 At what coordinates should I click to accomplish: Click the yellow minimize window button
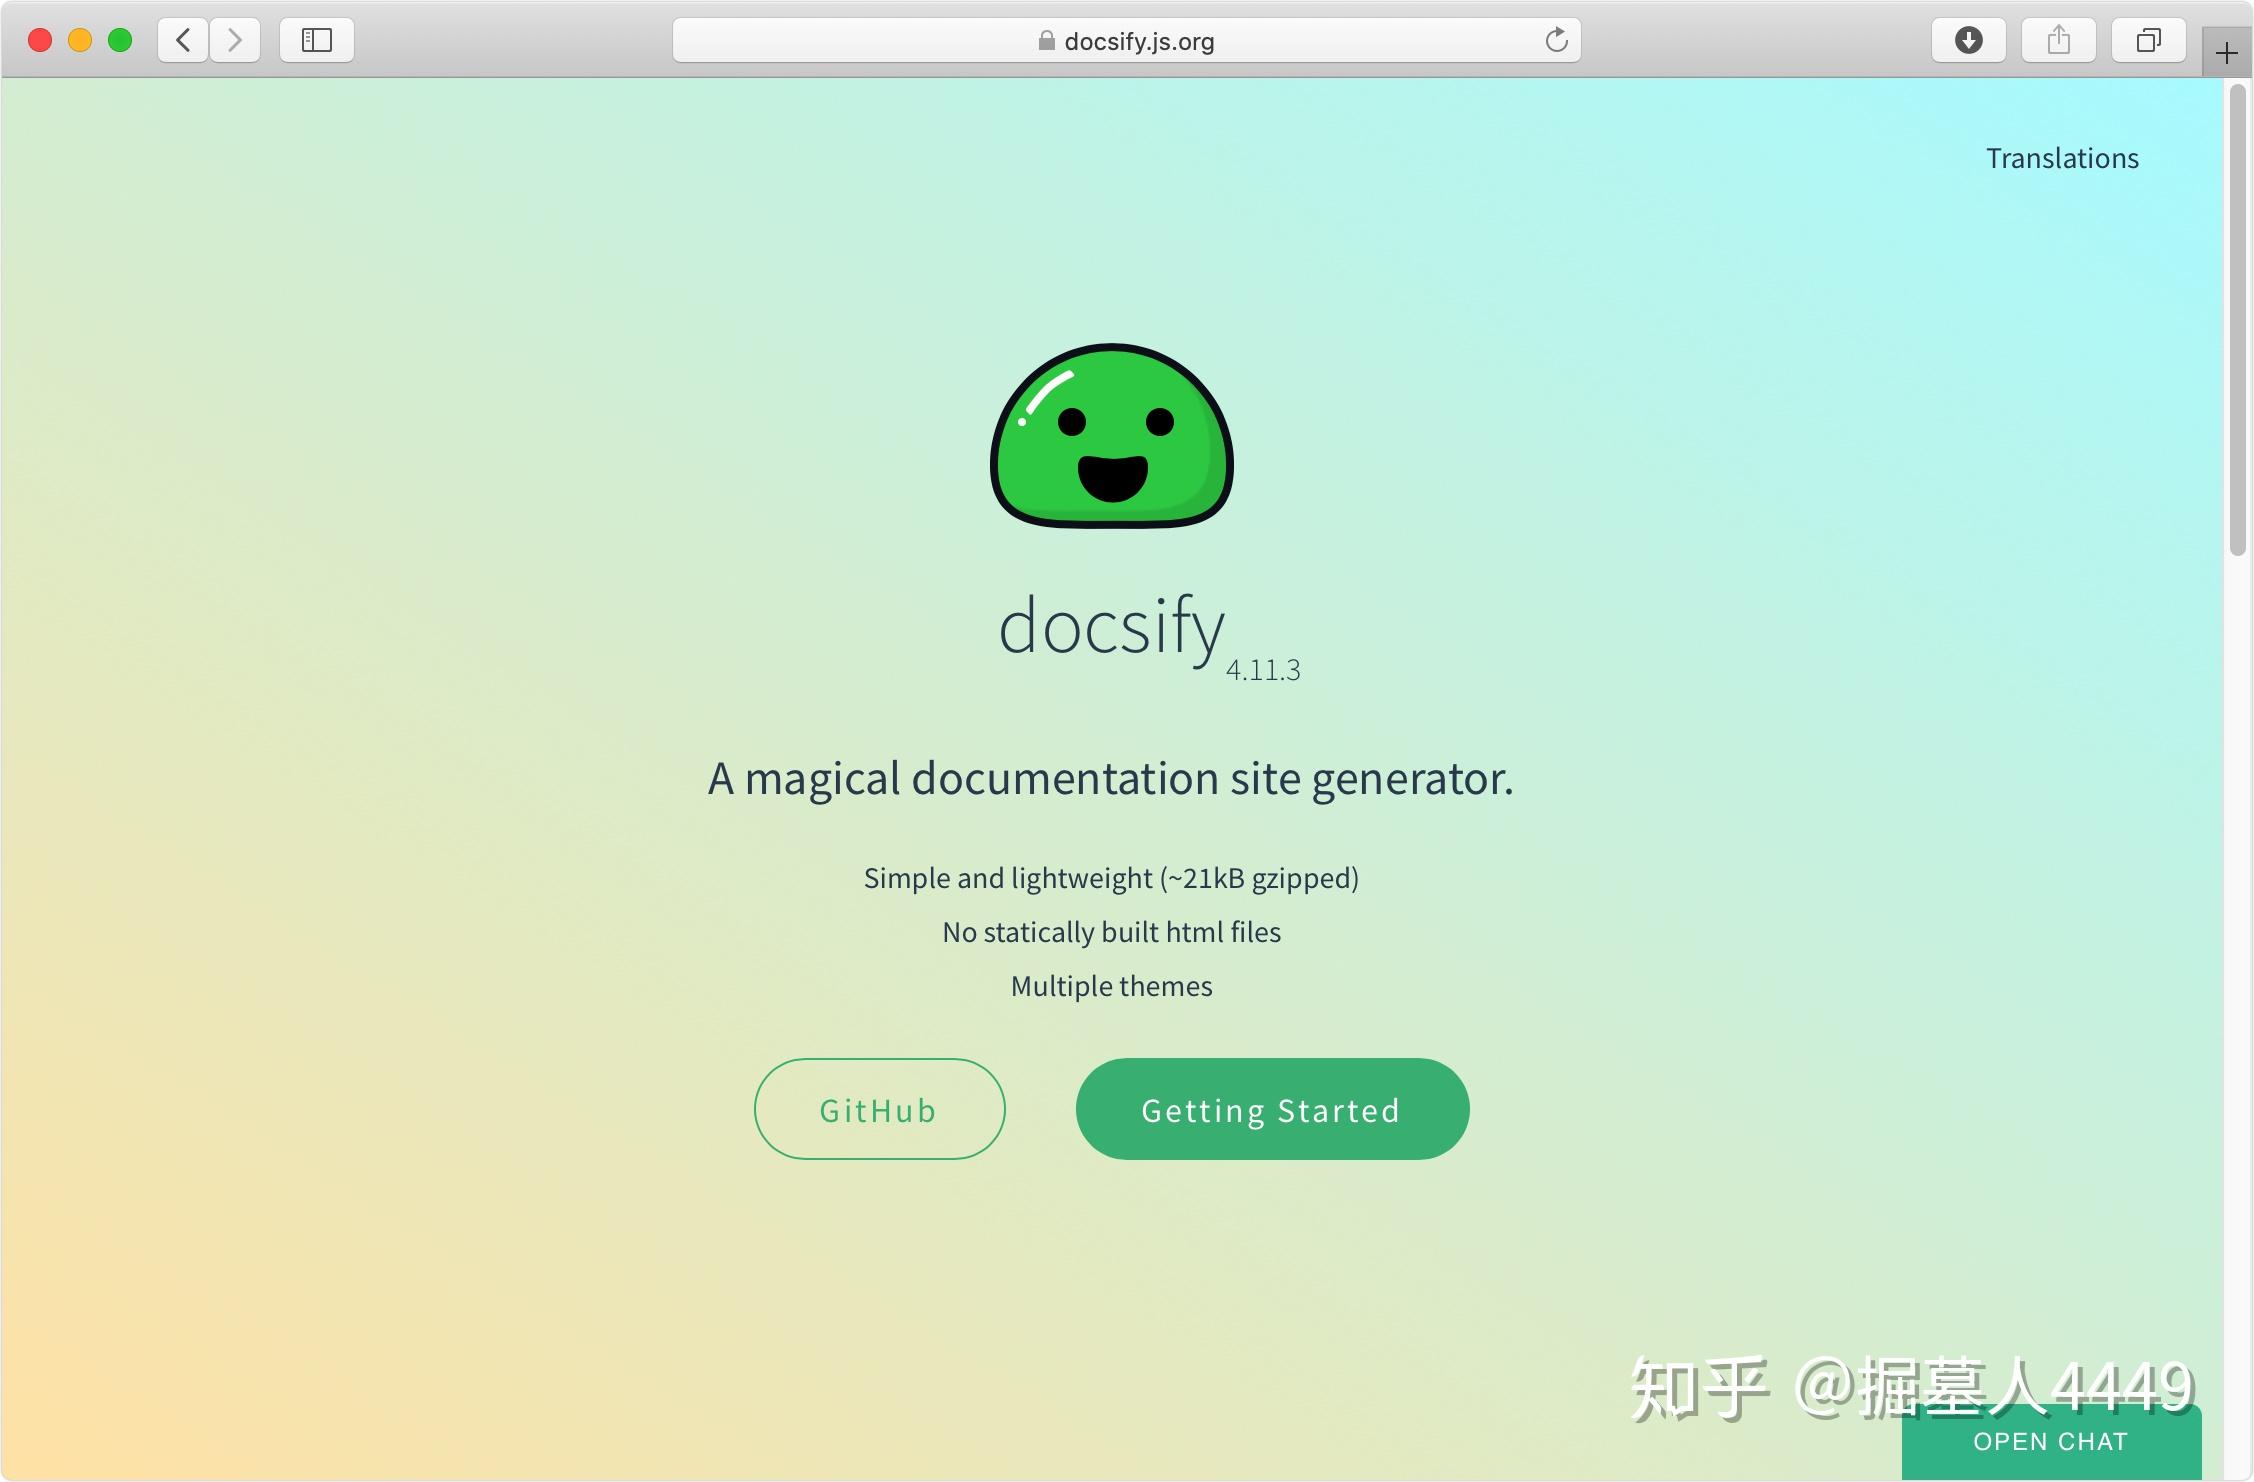click(80, 39)
